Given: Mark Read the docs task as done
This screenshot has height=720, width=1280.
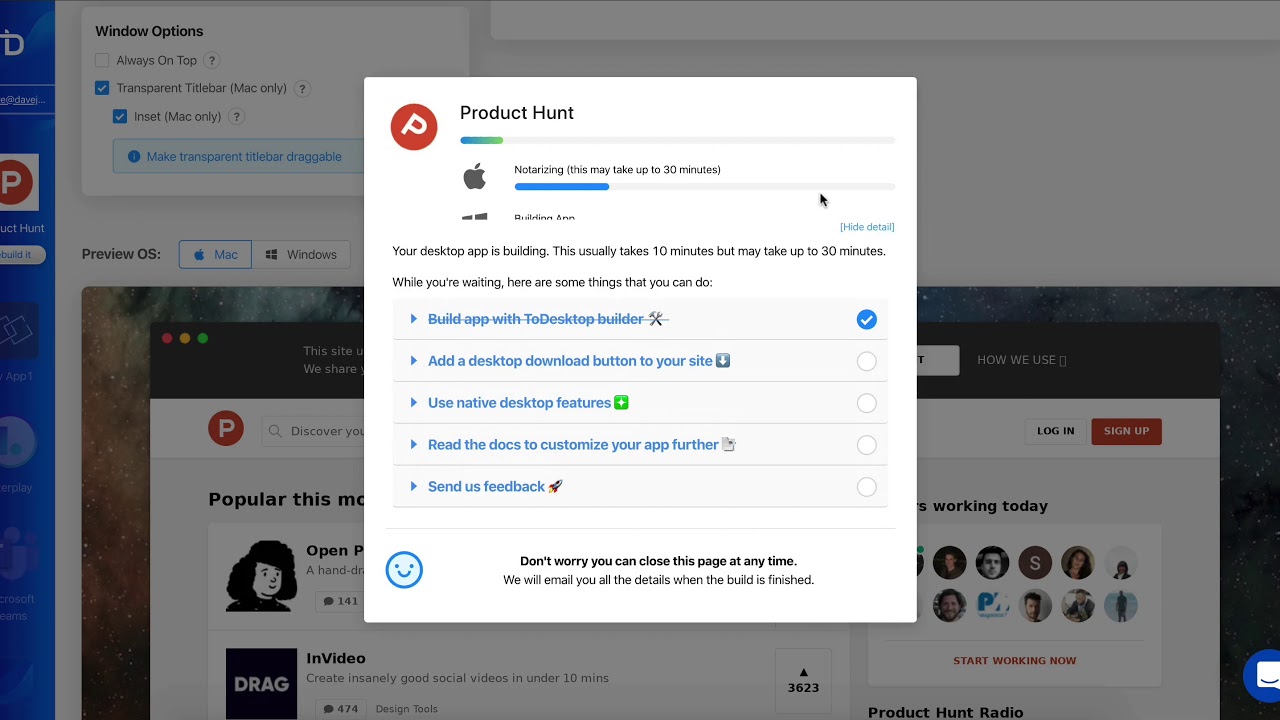Looking at the screenshot, I should [x=866, y=446].
